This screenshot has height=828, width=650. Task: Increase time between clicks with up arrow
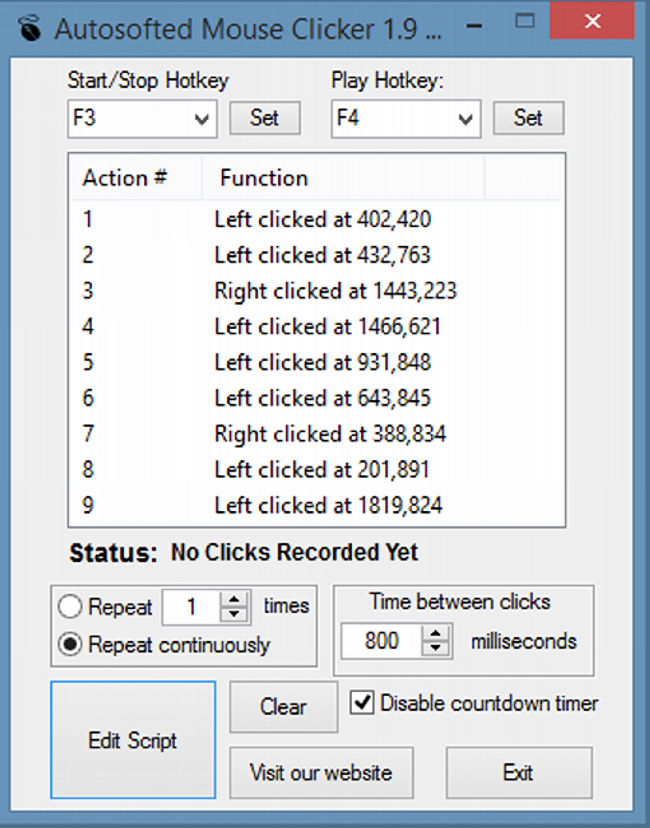click(436, 634)
